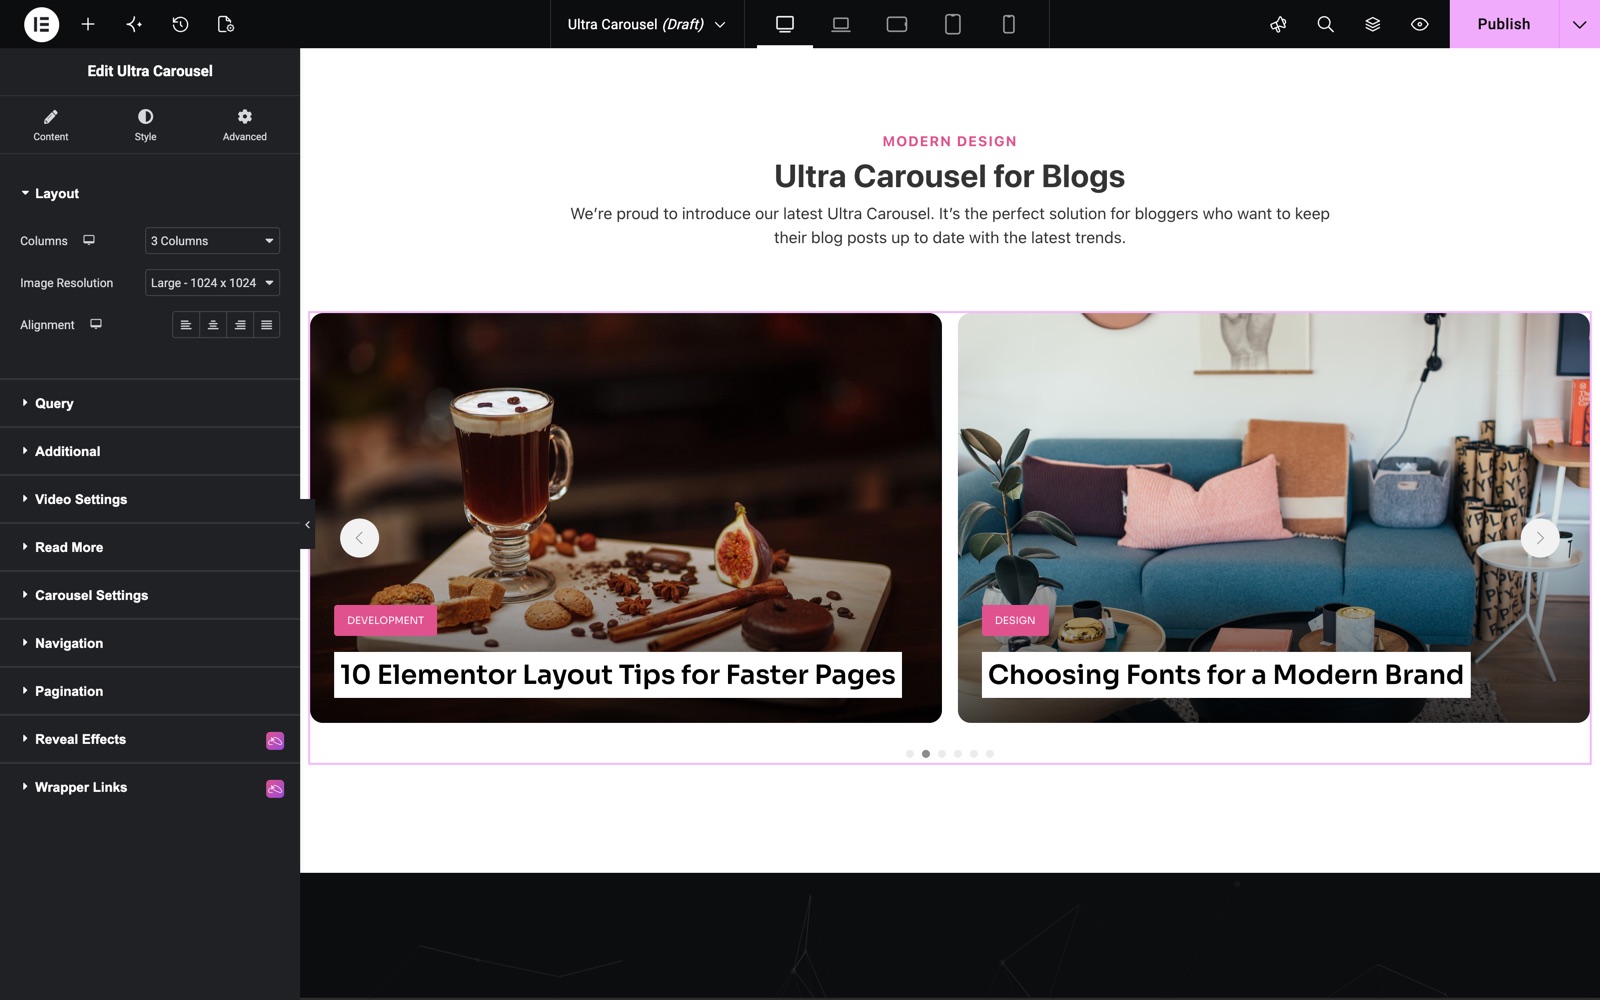Collapse the editor panel with the handle
Image resolution: width=1600 pixels, height=1000 pixels.
click(307, 524)
